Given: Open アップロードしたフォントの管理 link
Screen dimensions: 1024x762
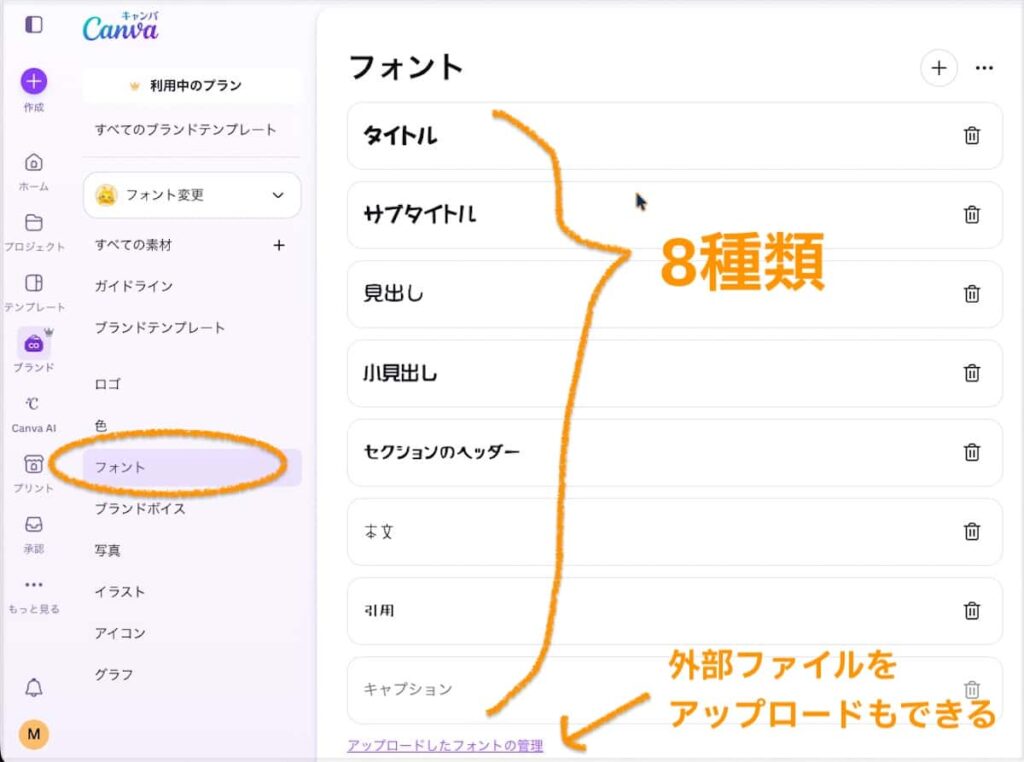Looking at the screenshot, I should (x=445, y=746).
